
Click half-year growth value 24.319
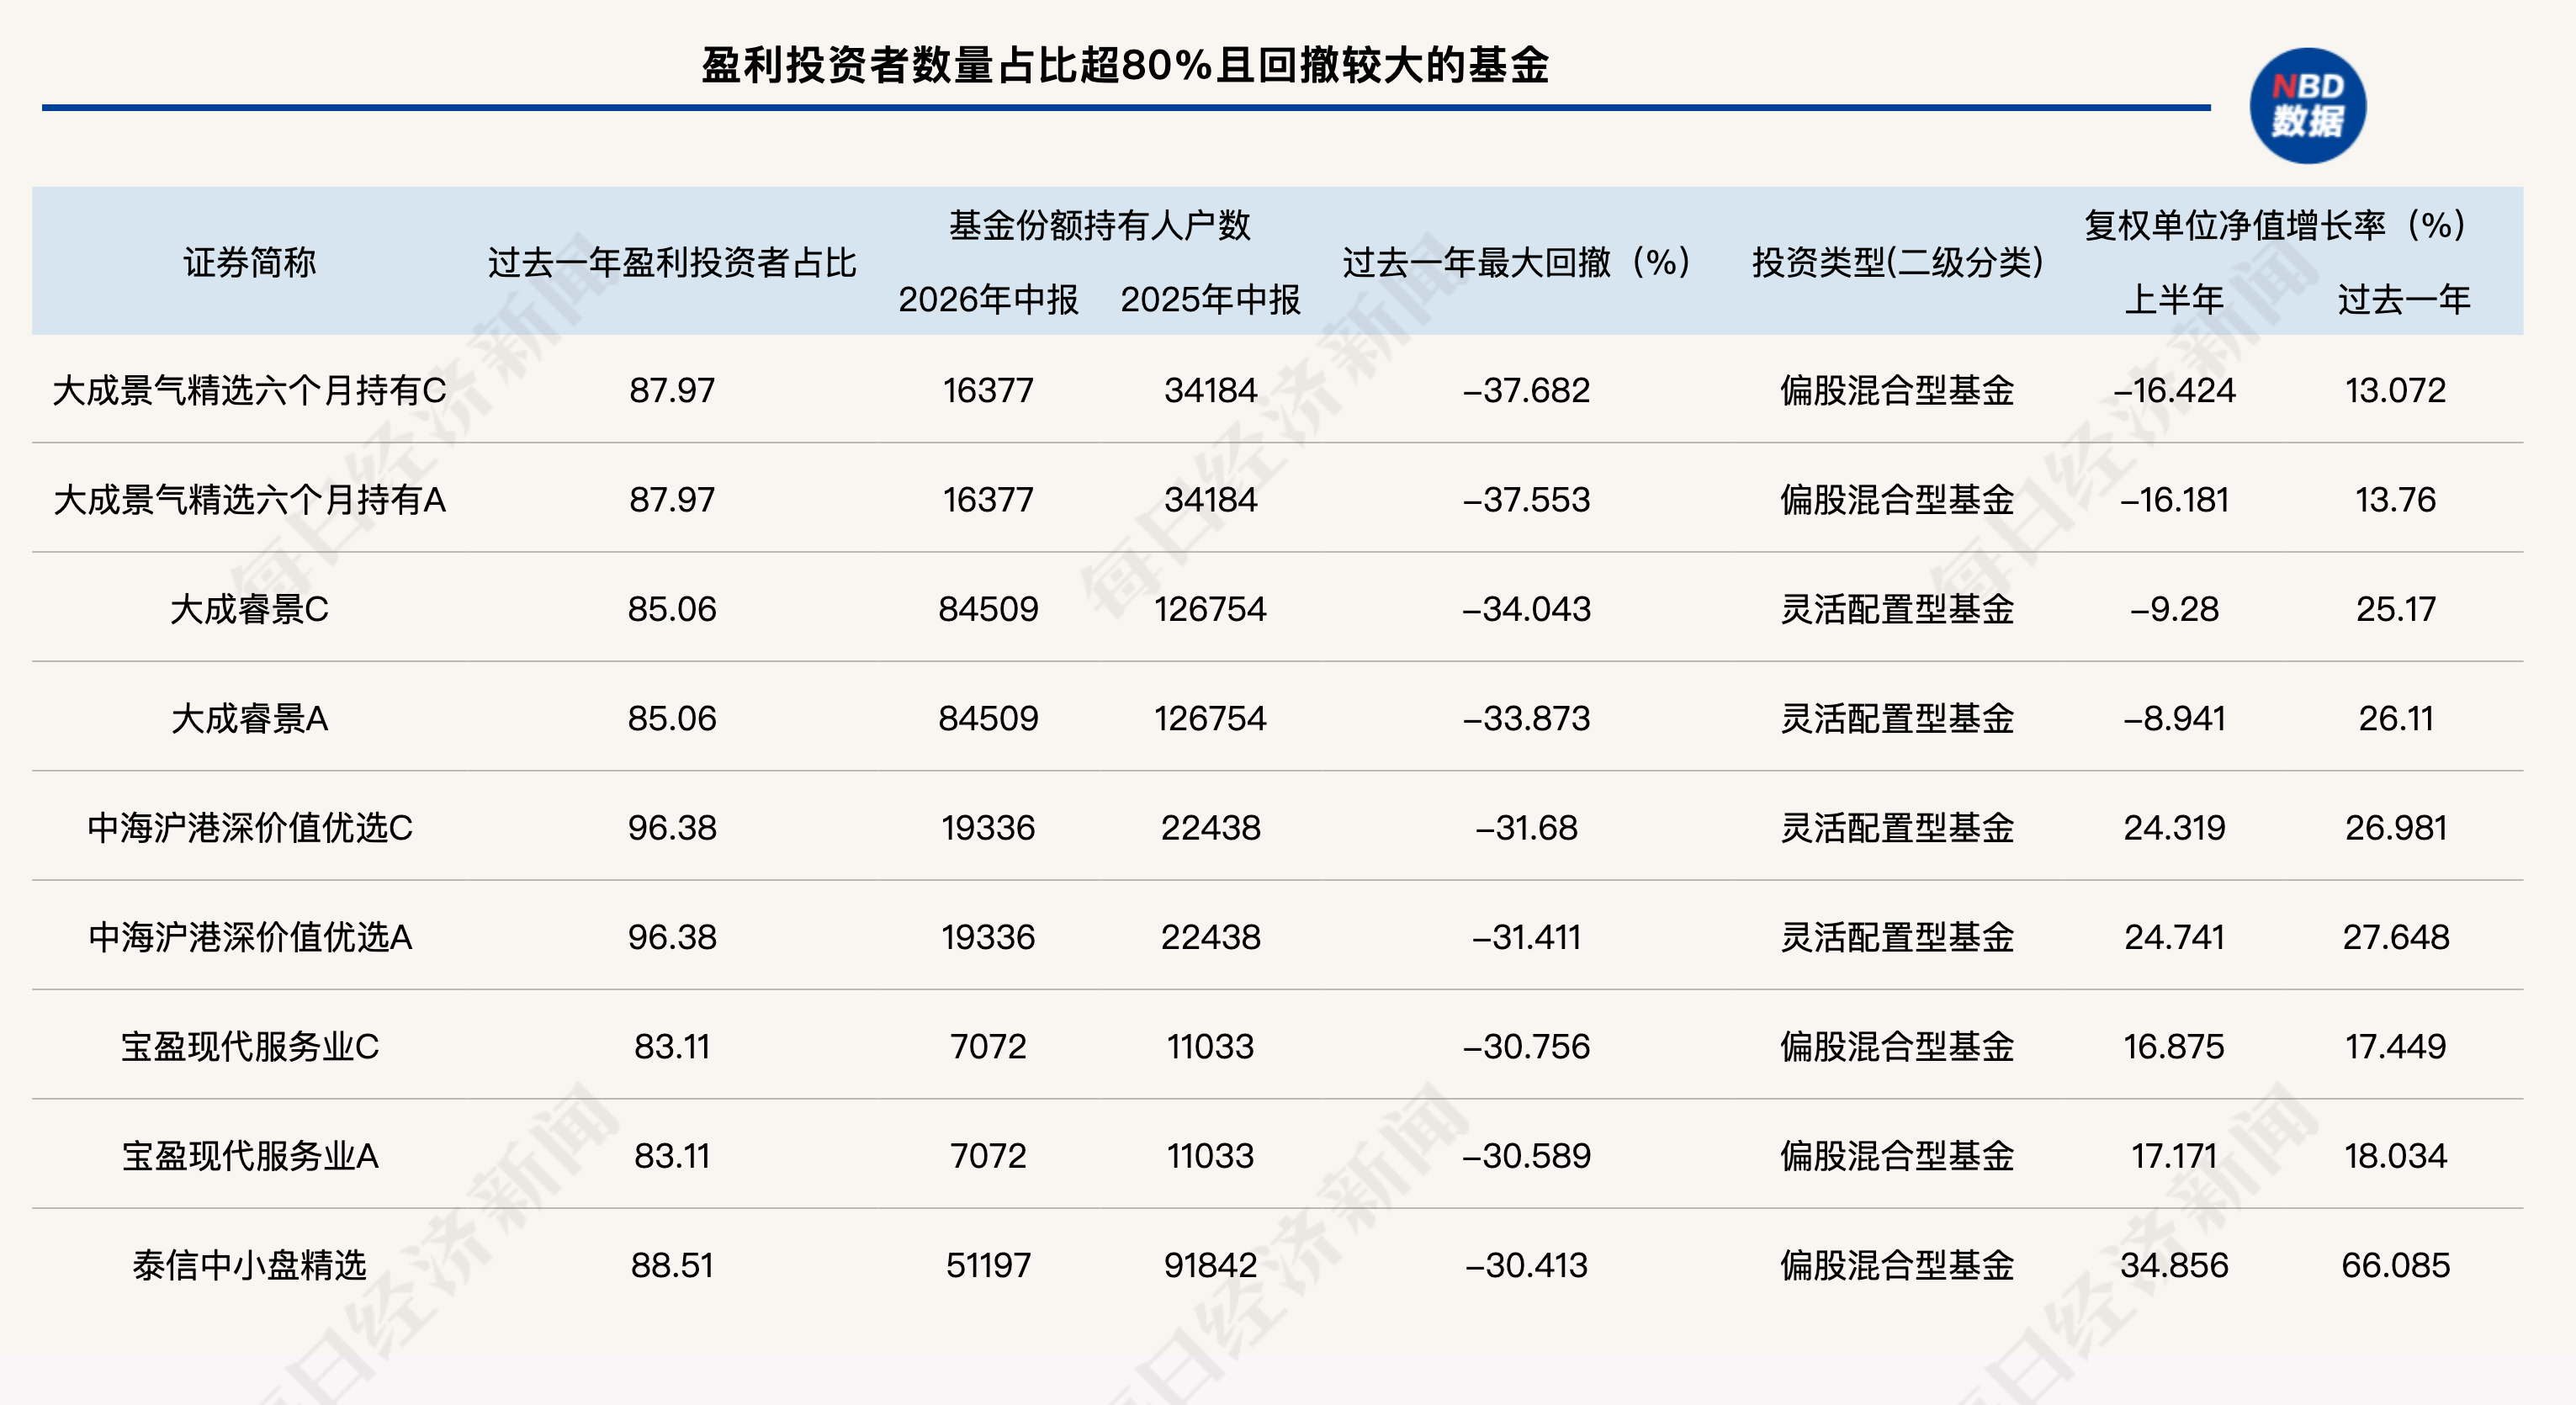pos(2174,828)
